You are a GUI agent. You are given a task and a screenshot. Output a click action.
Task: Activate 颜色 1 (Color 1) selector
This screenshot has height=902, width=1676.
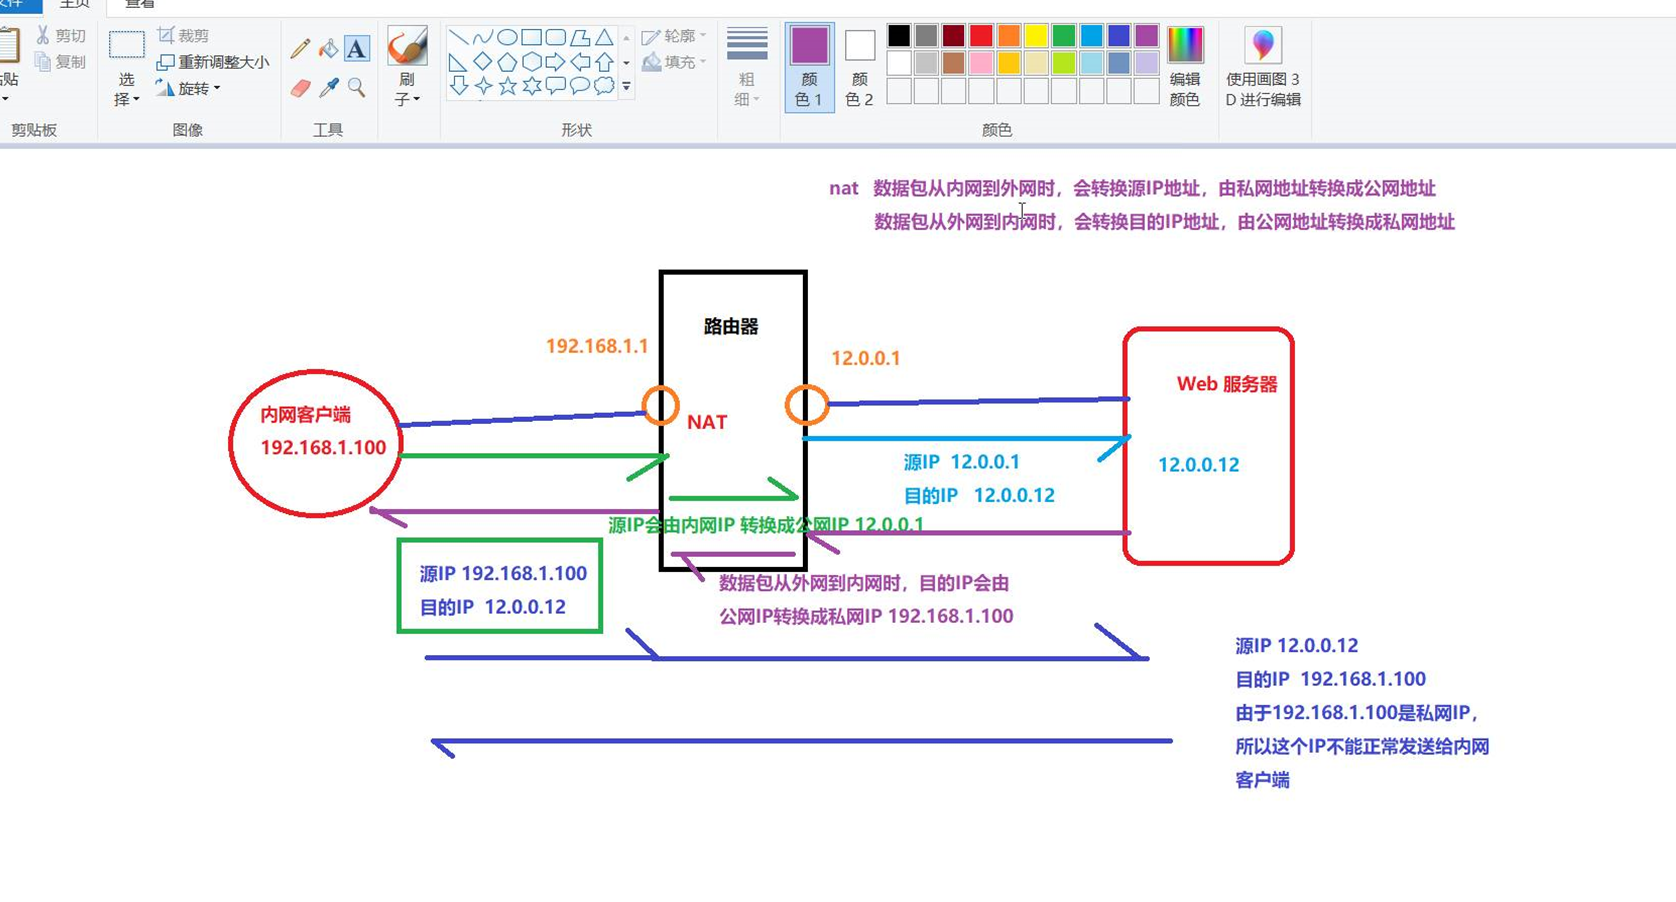809,66
